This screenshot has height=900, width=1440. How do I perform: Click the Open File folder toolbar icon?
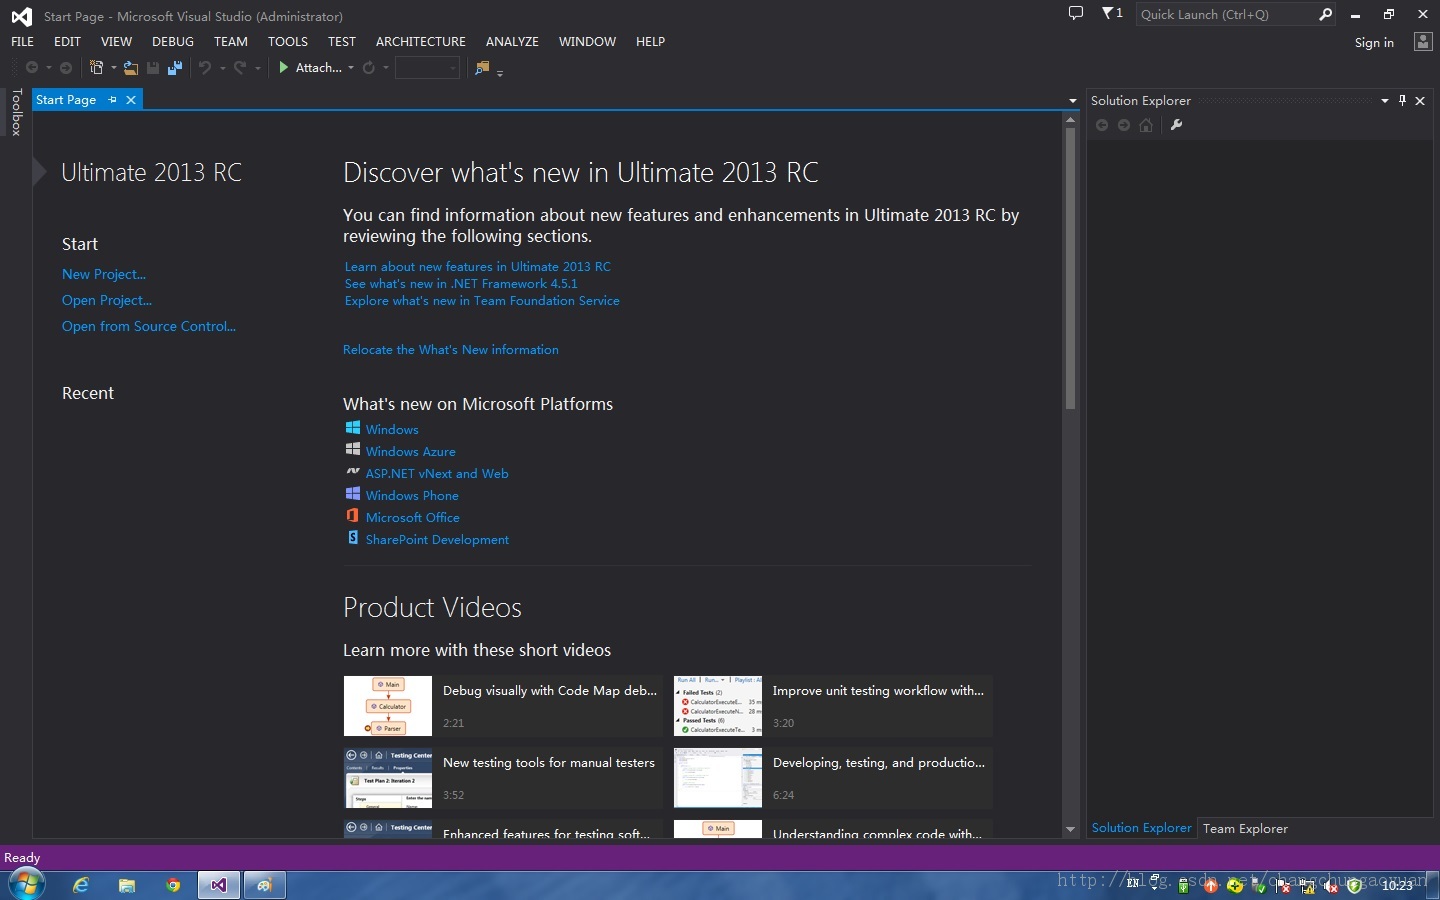click(131, 68)
